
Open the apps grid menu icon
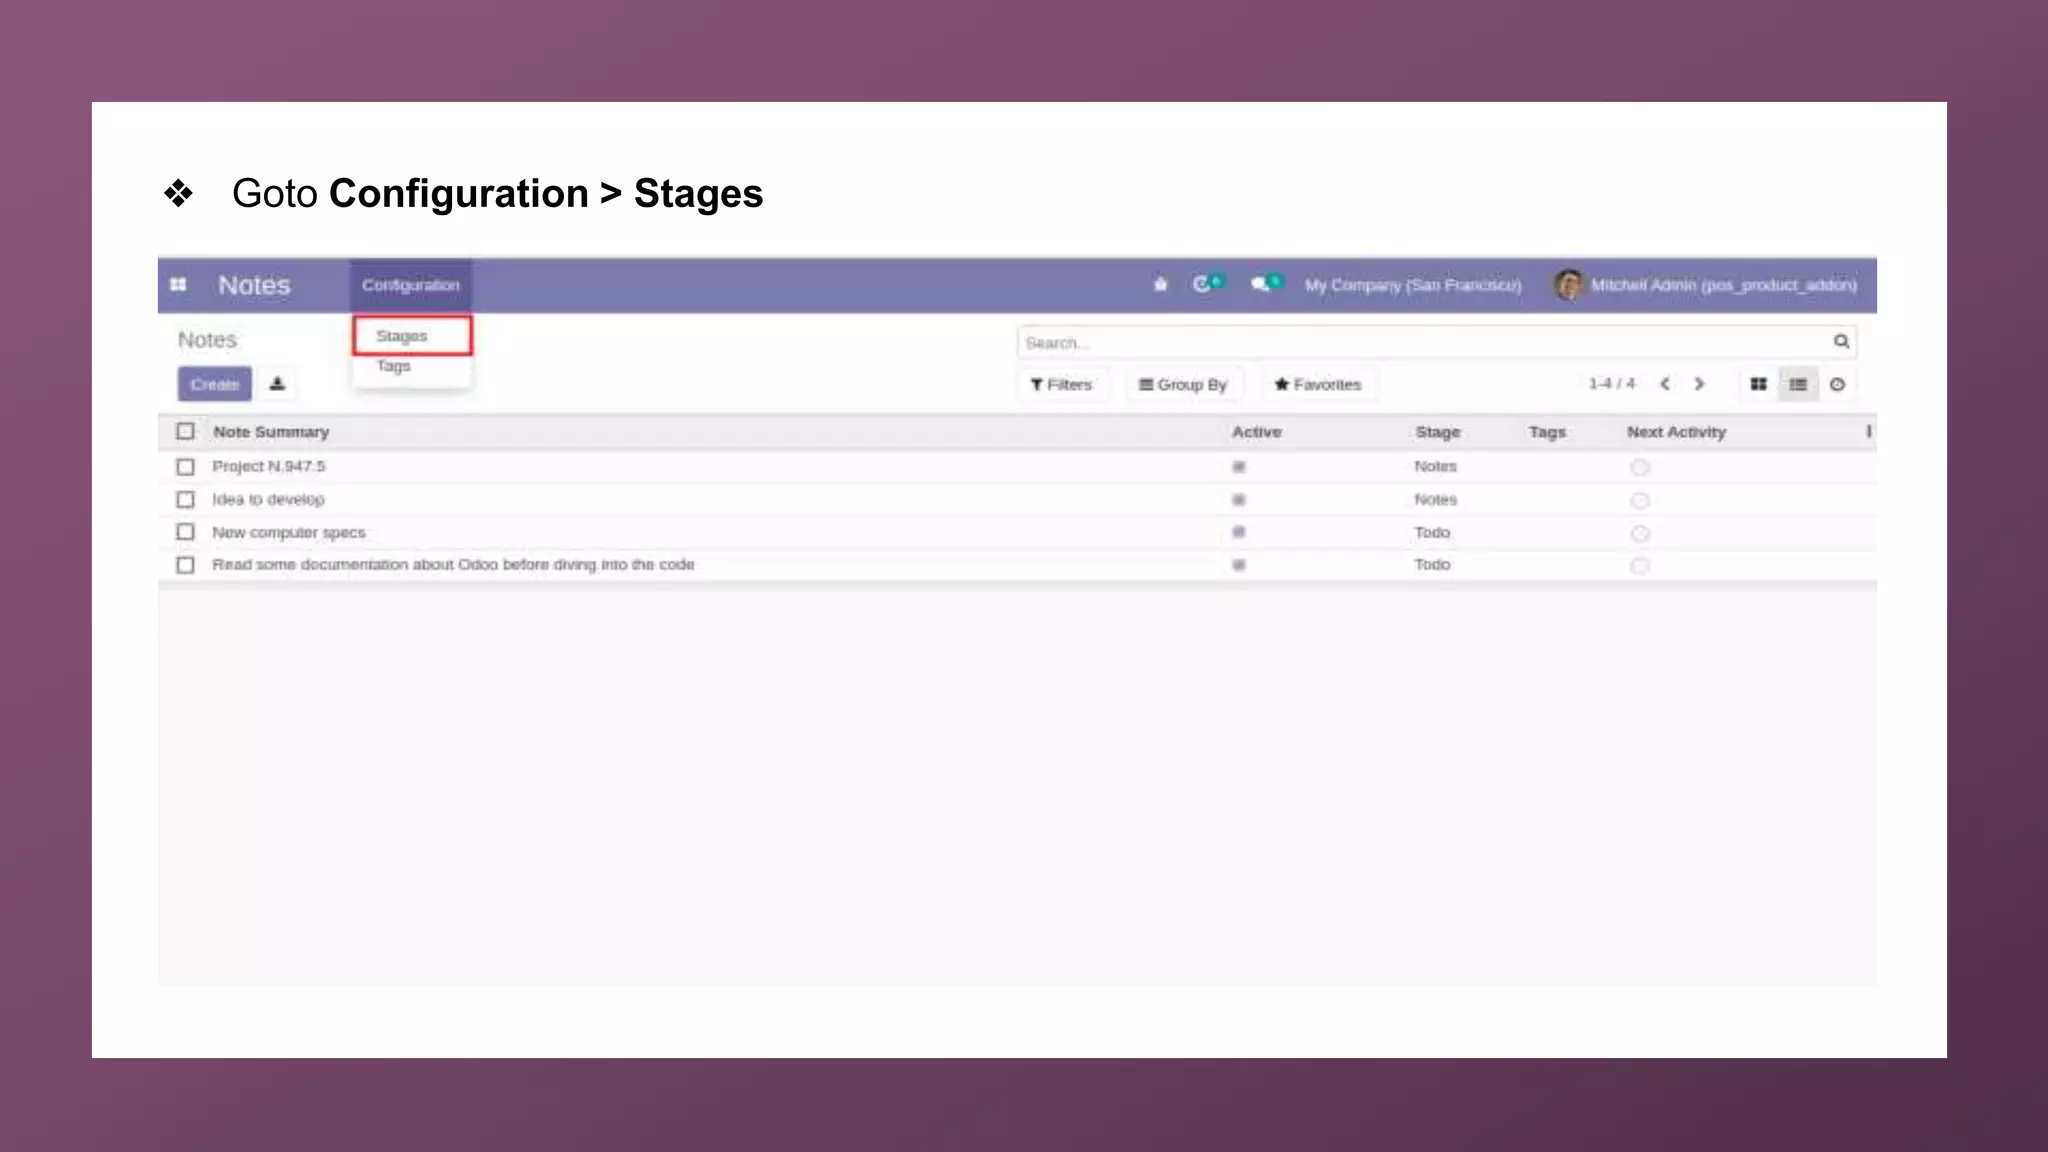tap(178, 285)
